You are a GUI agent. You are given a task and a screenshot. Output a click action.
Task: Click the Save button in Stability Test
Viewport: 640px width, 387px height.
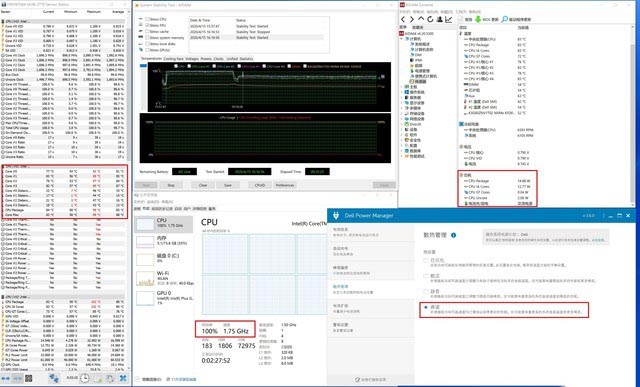point(228,185)
